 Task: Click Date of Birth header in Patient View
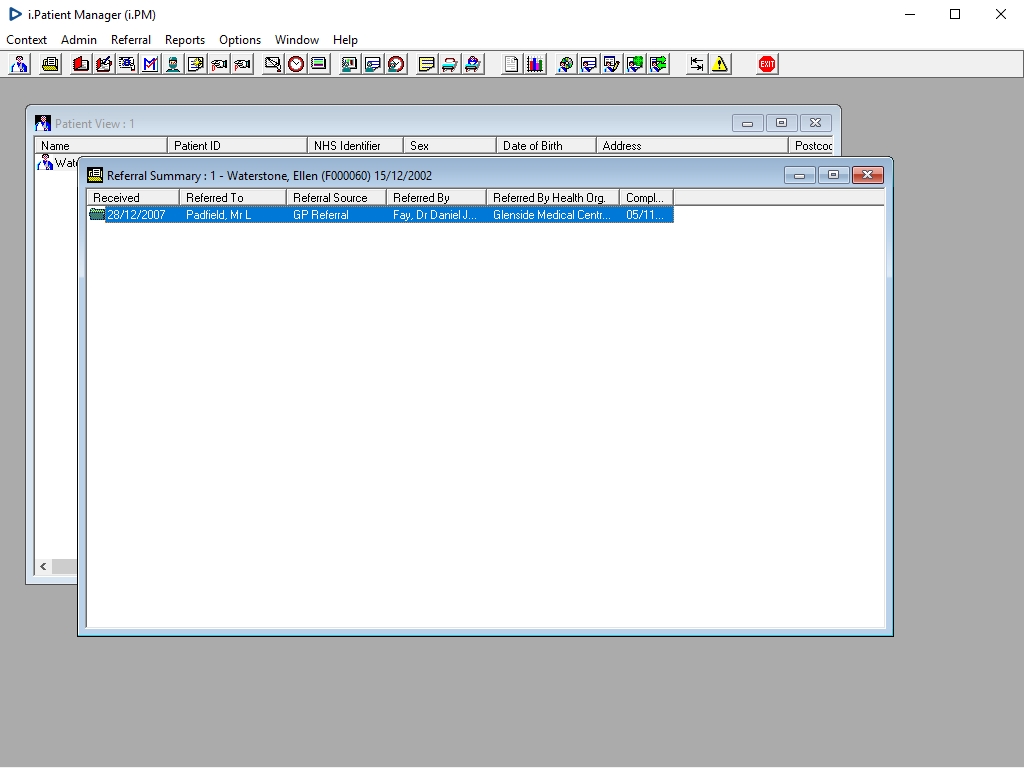[547, 146]
